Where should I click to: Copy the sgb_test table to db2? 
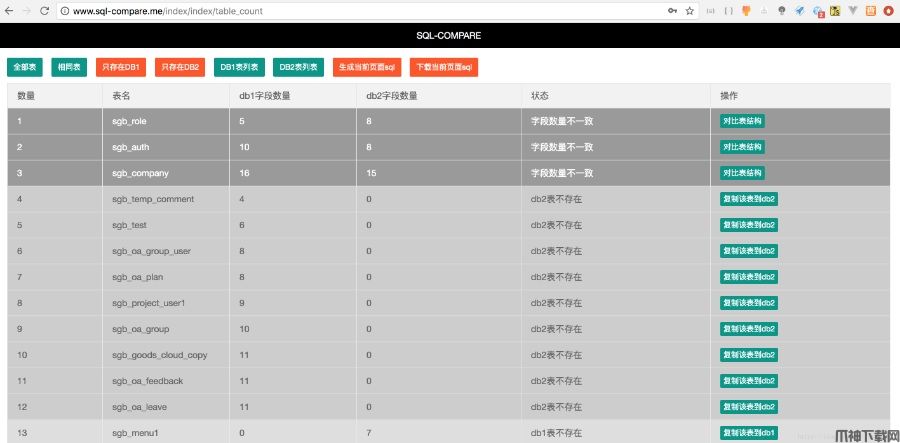[x=749, y=225]
